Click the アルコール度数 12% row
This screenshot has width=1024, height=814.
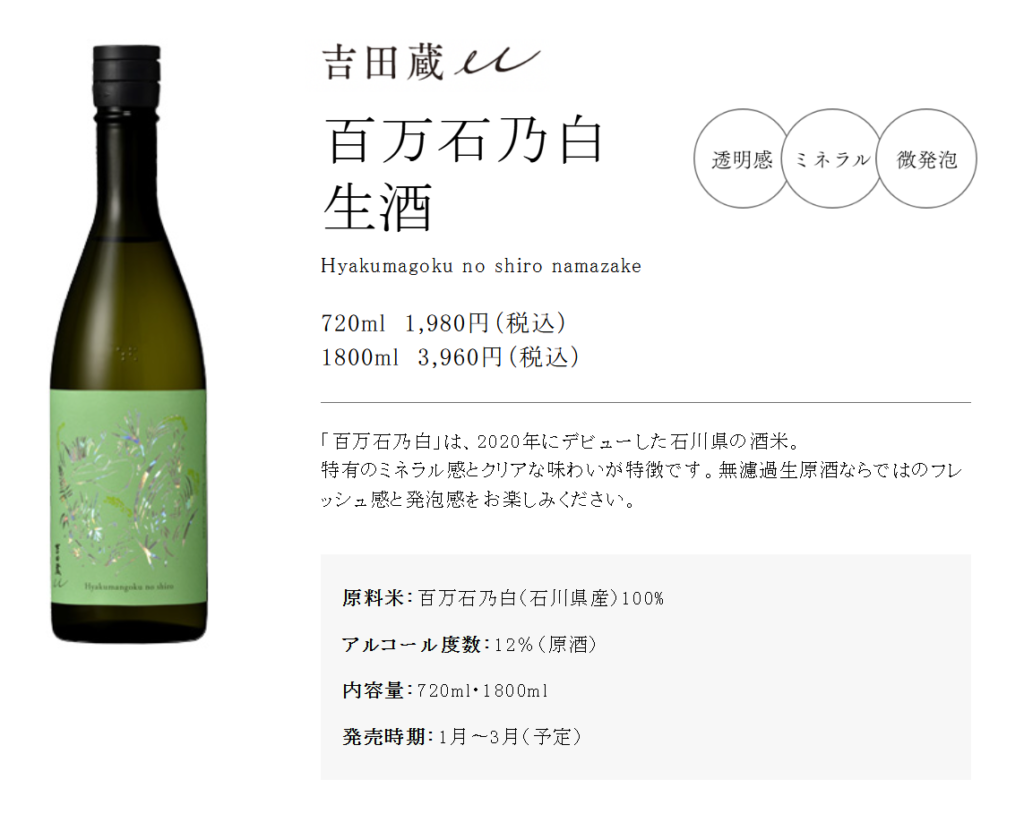tap(470, 645)
